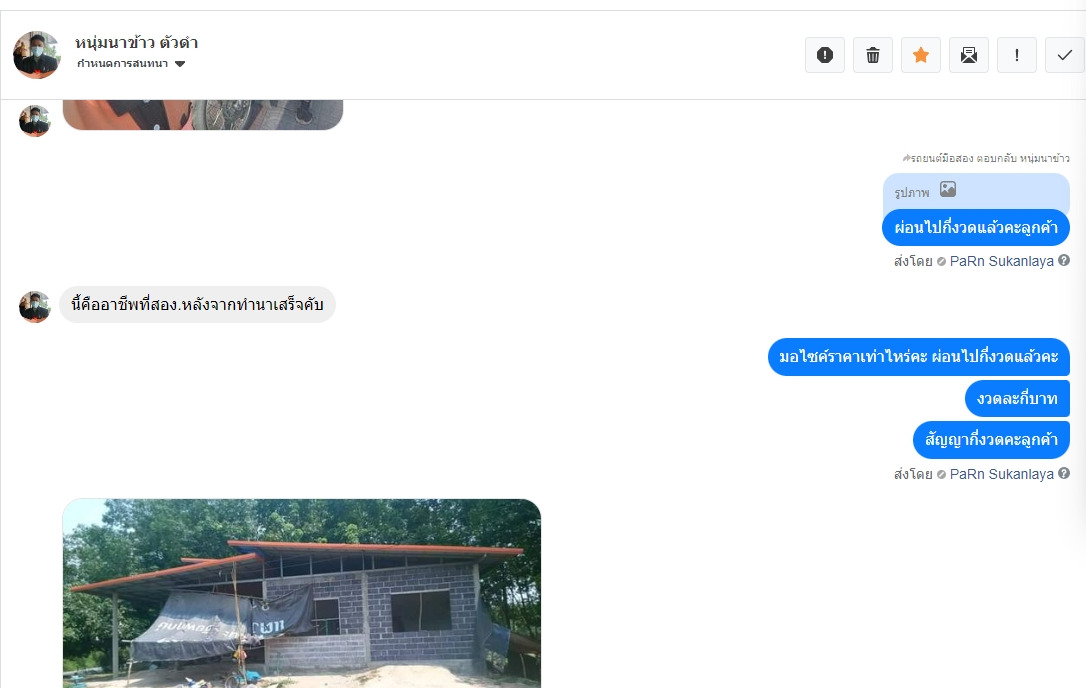Click the message สัญญากี่งวดคะลูกค้า
This screenshot has height=688, width=1086.
991,439
